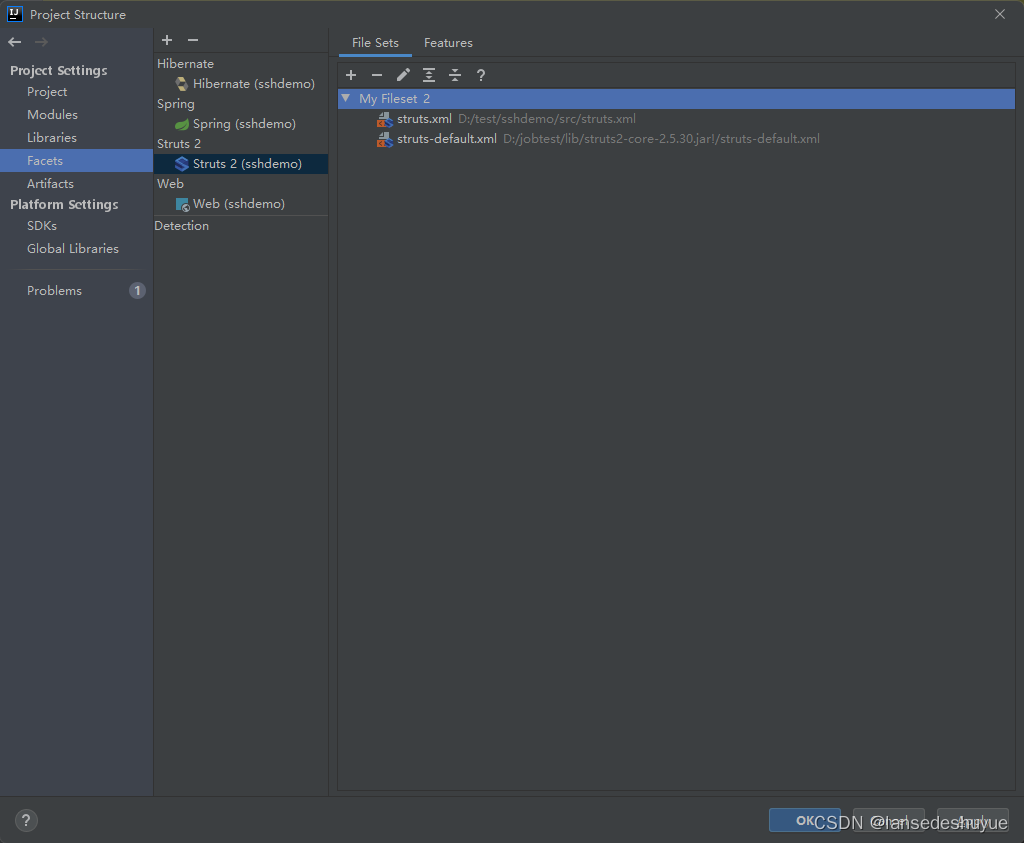Collapse the My Fileset 2 node
Viewport: 1024px width, 843px height.
[346, 99]
